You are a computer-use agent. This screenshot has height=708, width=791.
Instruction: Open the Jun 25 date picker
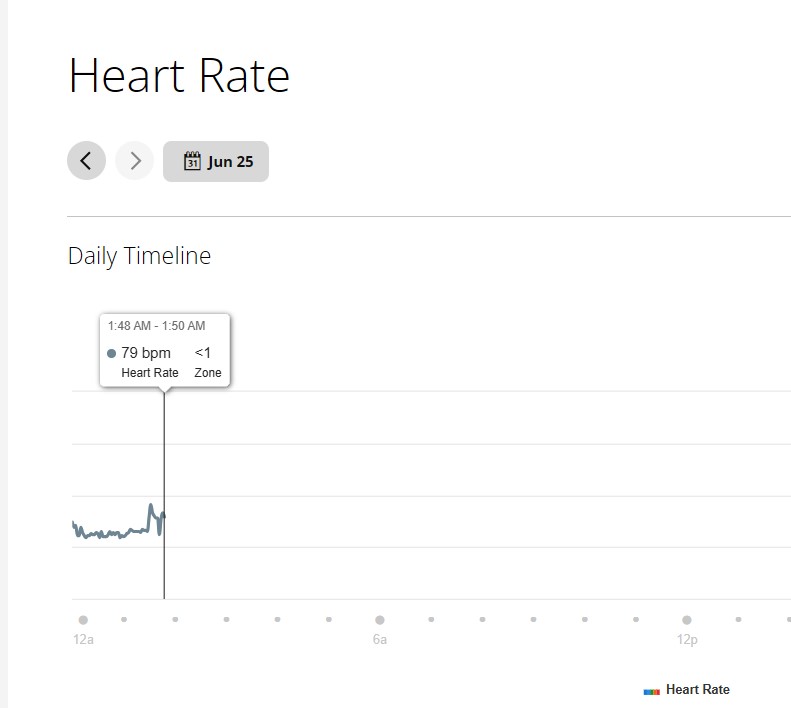(x=216, y=161)
